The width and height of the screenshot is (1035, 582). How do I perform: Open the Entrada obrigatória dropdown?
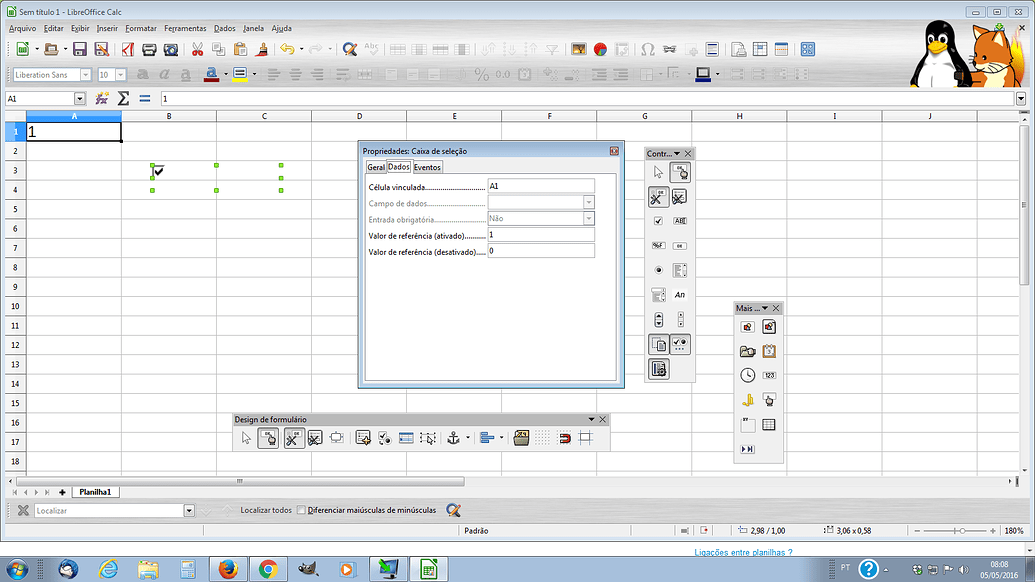(x=588, y=218)
